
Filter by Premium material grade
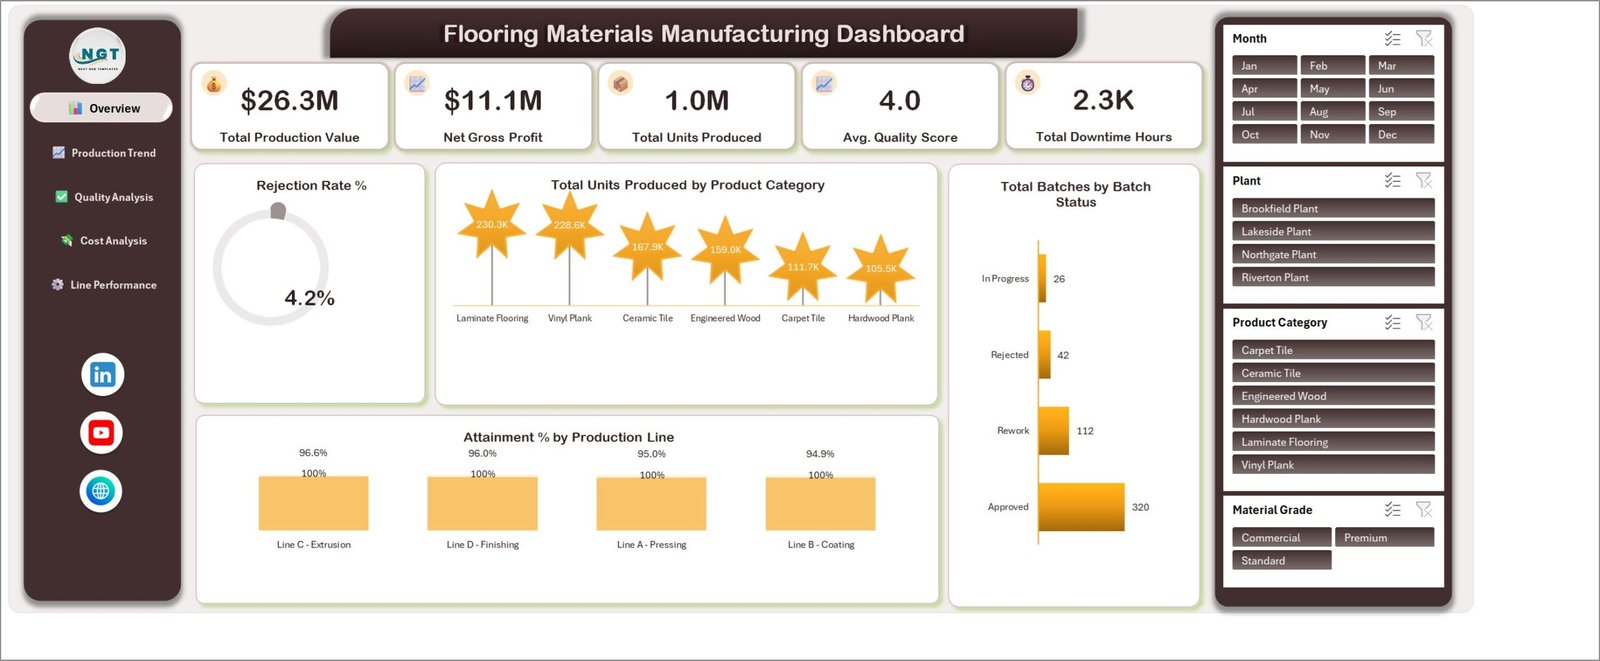click(x=1384, y=537)
